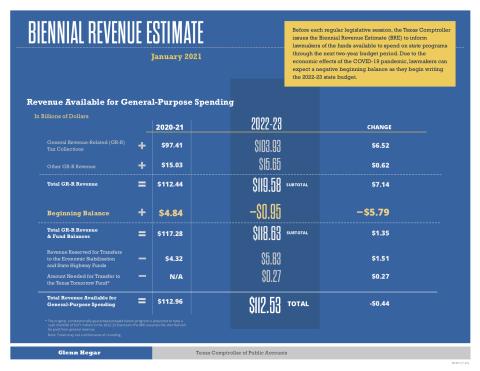Select "$0.27" in the Change column
The image size is (480, 371).
pos(380,277)
